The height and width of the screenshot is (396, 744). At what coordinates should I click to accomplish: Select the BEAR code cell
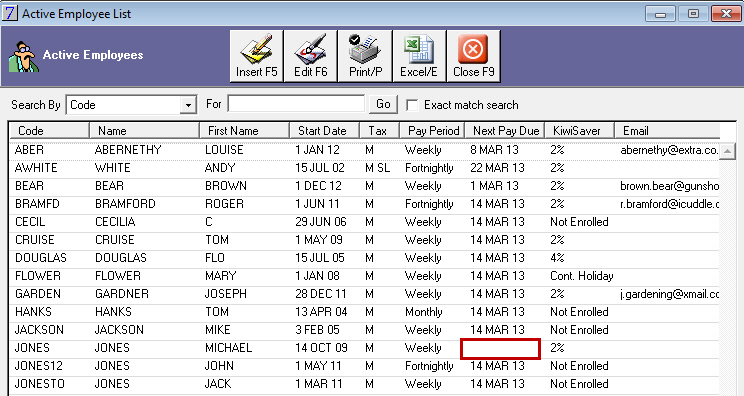(29, 186)
